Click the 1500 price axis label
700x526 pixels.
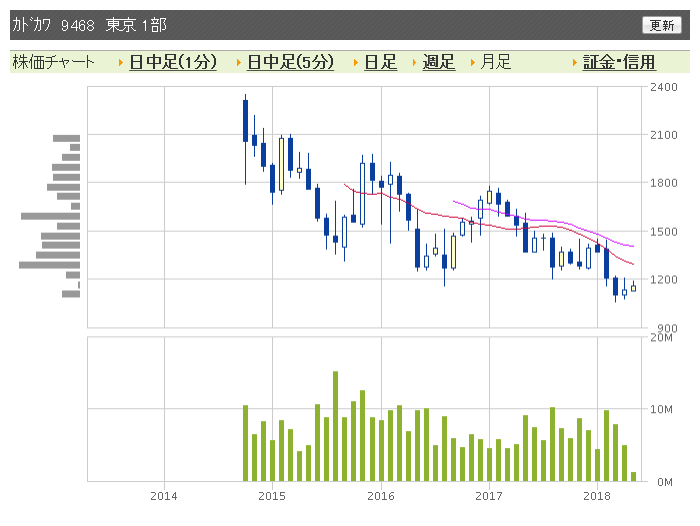[x=663, y=232]
